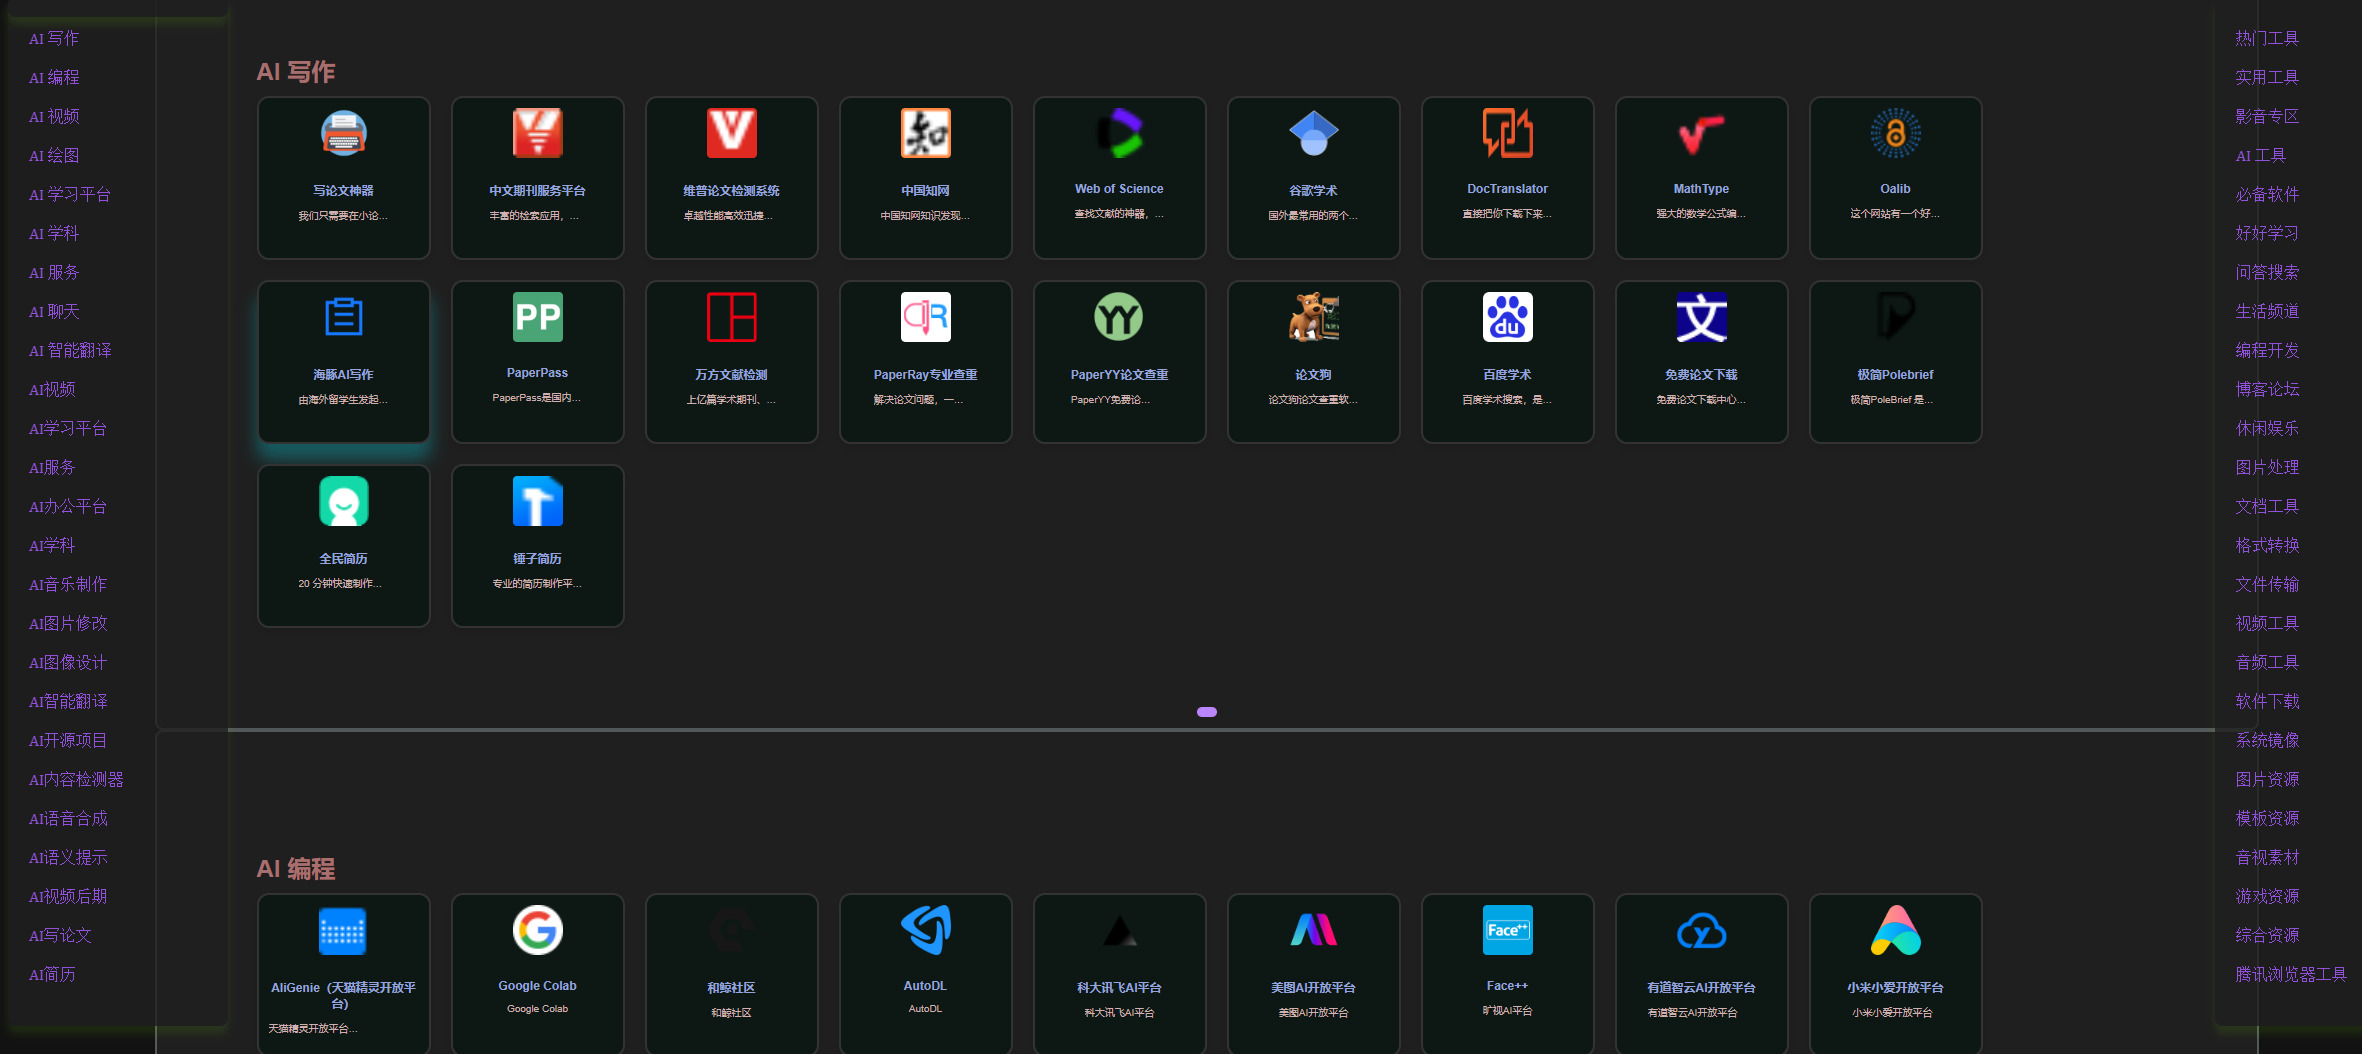Image resolution: width=2362 pixels, height=1054 pixels.
Task: Open AI音乐制作 sidebar entry
Action: pyautogui.click(x=68, y=584)
